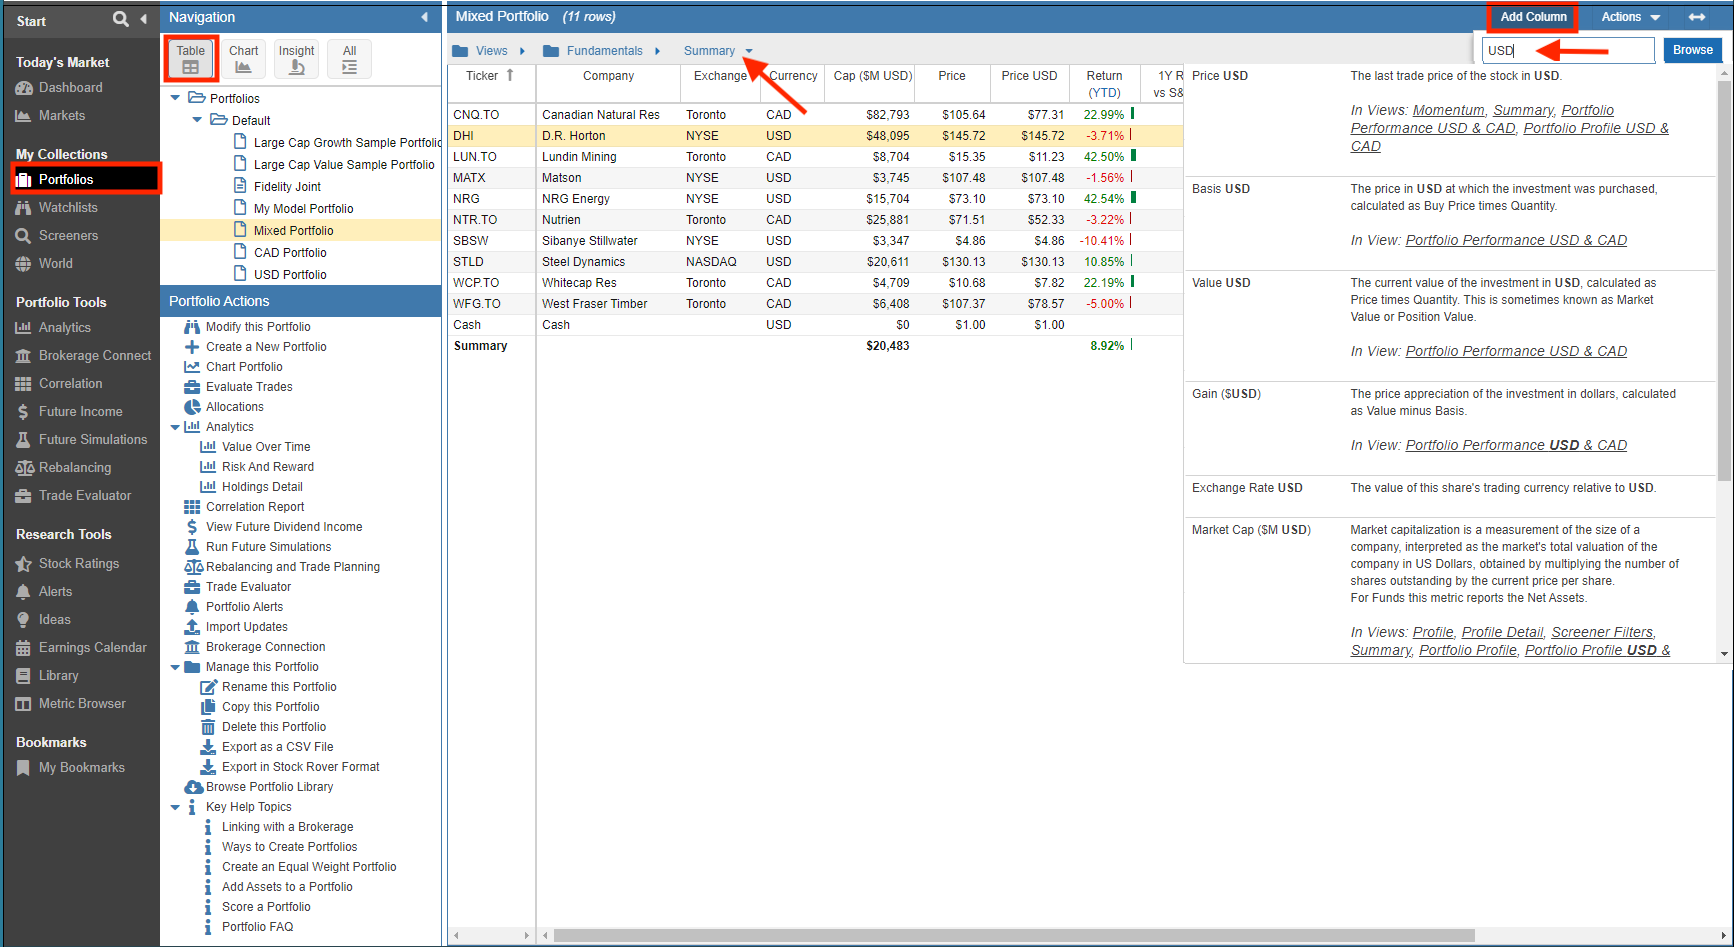Screen dimensions: 1734x947
Task: Toggle full-width double-arrow icon in header
Action: click(1697, 17)
